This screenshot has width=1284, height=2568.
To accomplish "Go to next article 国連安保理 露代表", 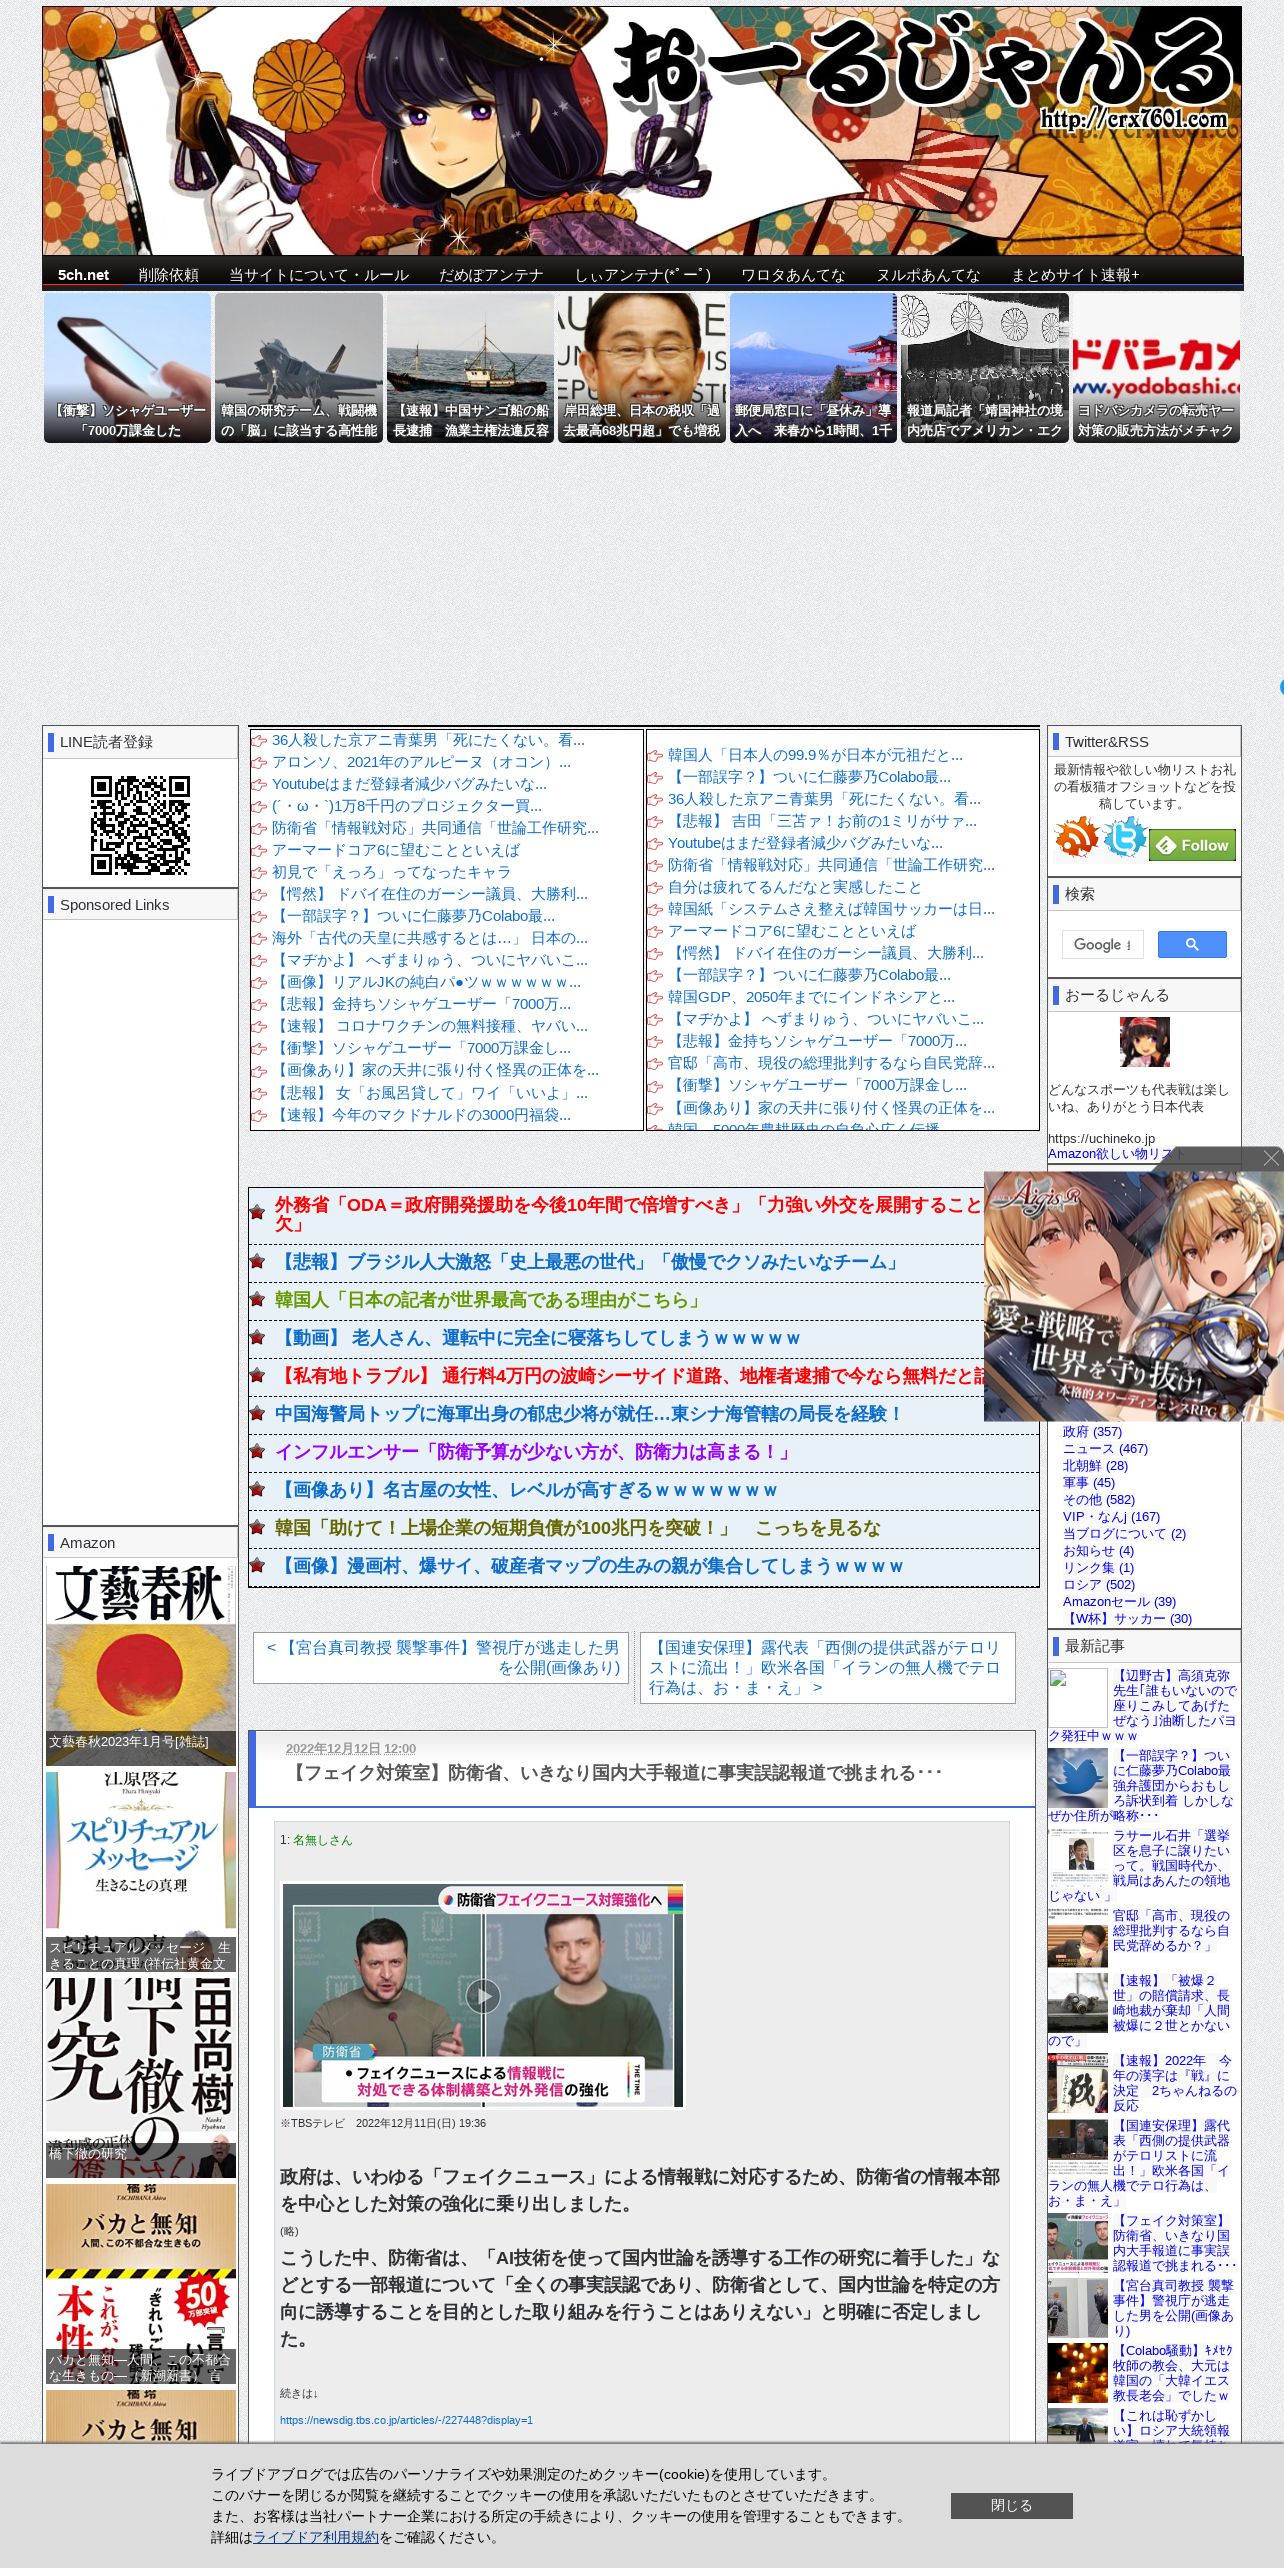I will tap(827, 1667).
